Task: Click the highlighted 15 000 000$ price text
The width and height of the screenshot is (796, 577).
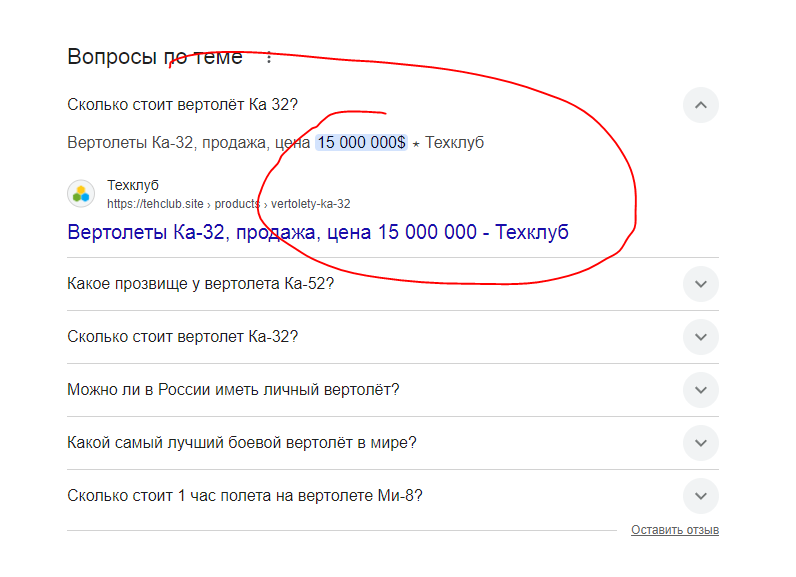Action: [361, 143]
